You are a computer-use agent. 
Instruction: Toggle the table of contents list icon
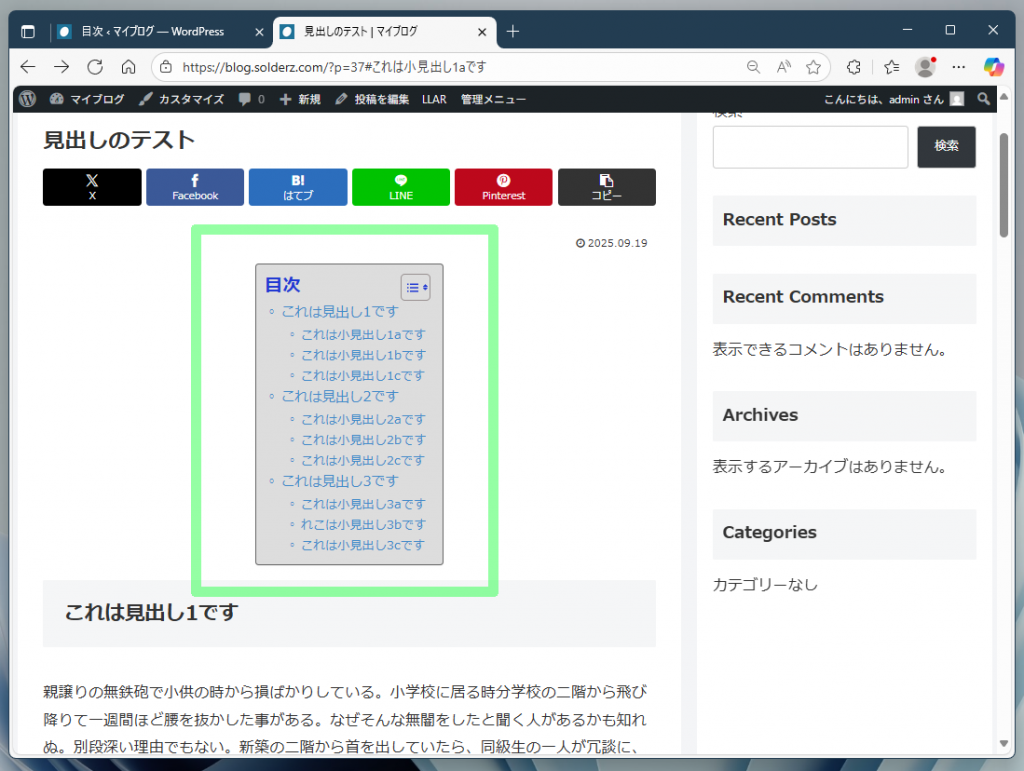(415, 287)
